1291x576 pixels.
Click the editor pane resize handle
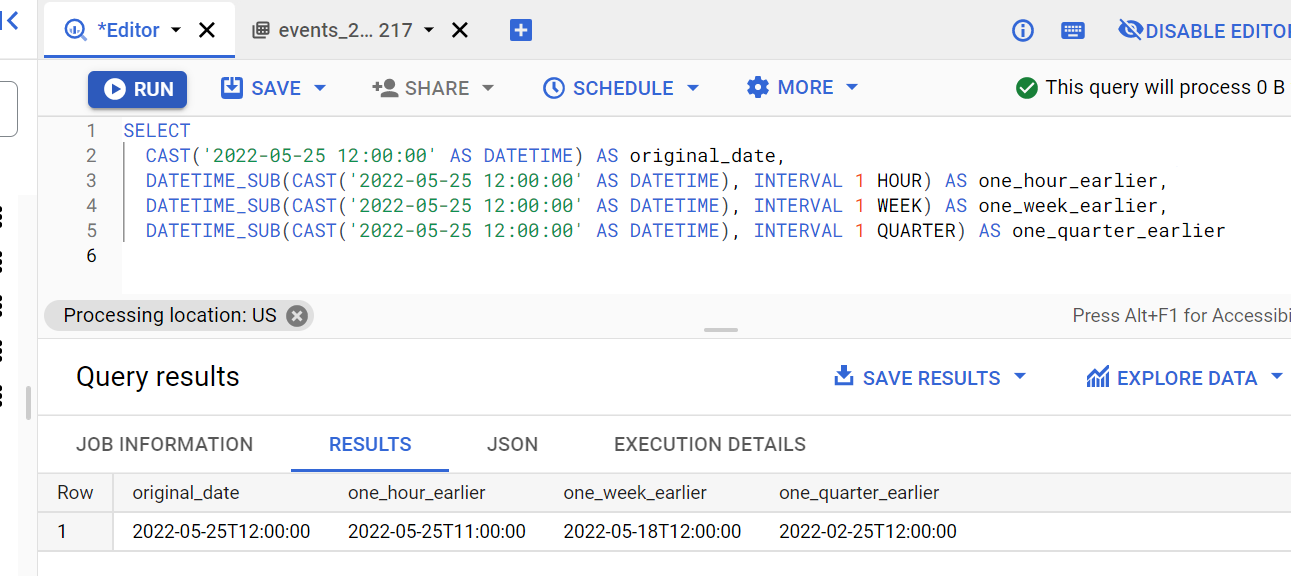720,330
